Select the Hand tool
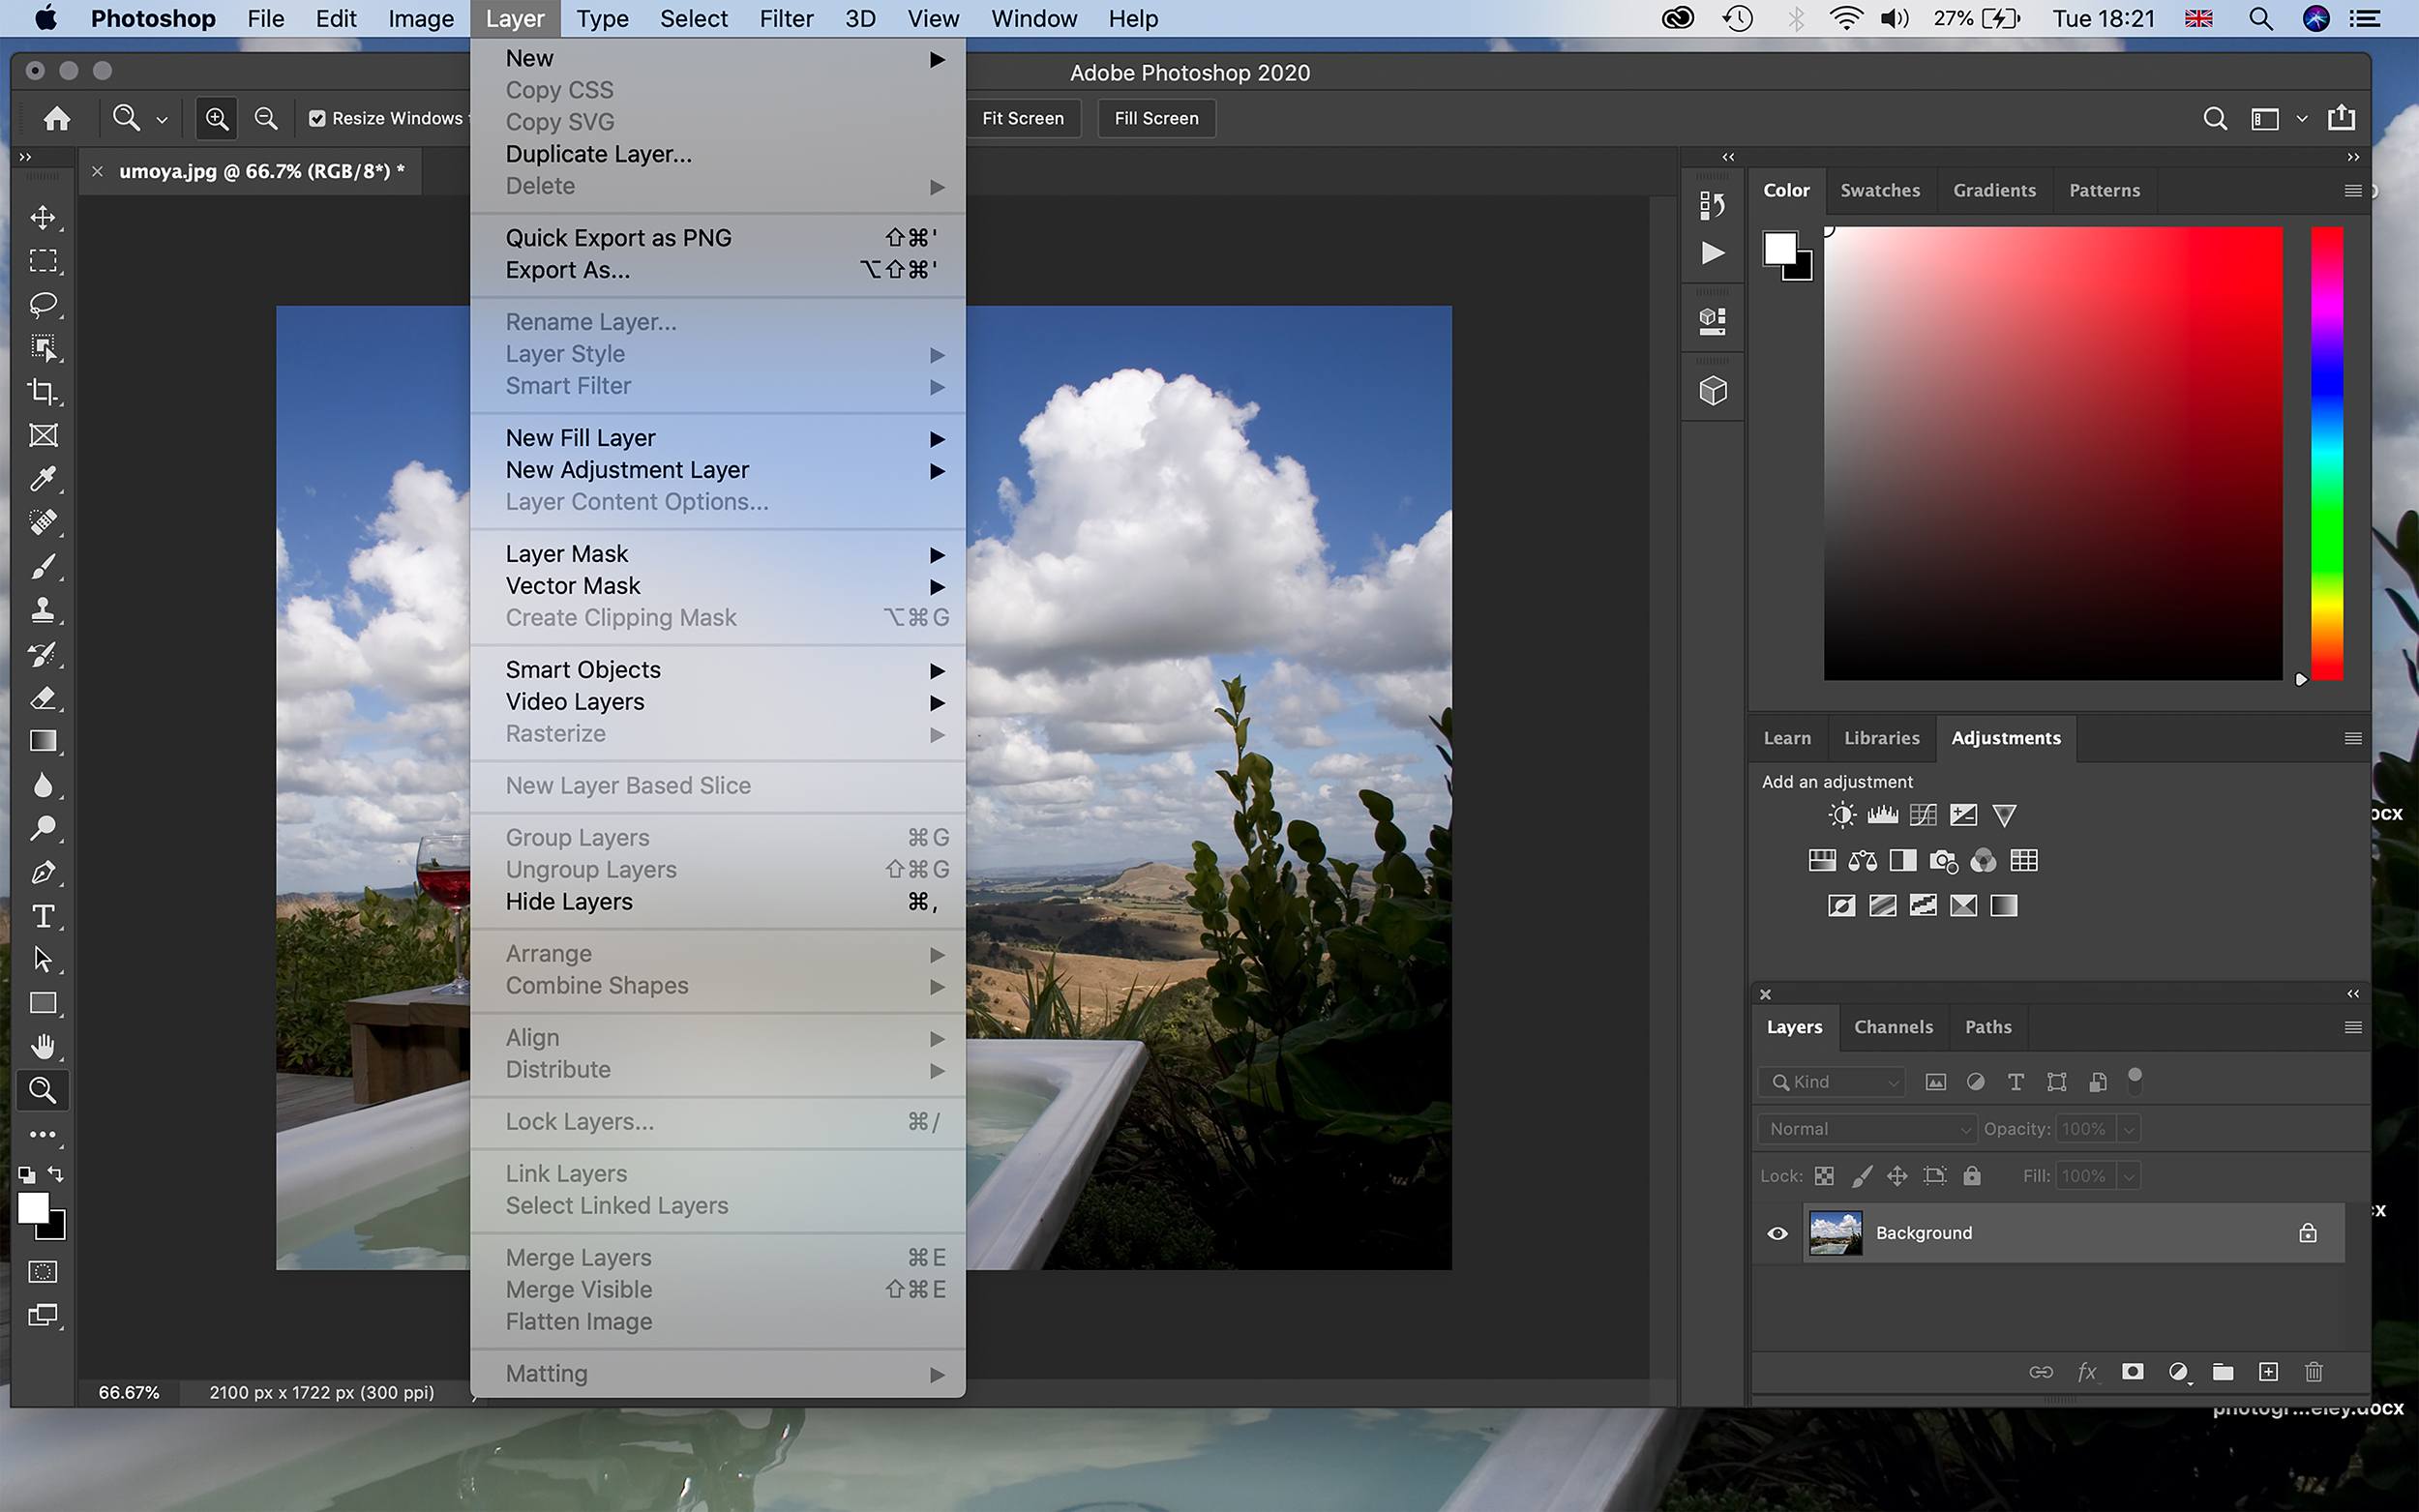The width and height of the screenshot is (2419, 1512). coord(43,1047)
